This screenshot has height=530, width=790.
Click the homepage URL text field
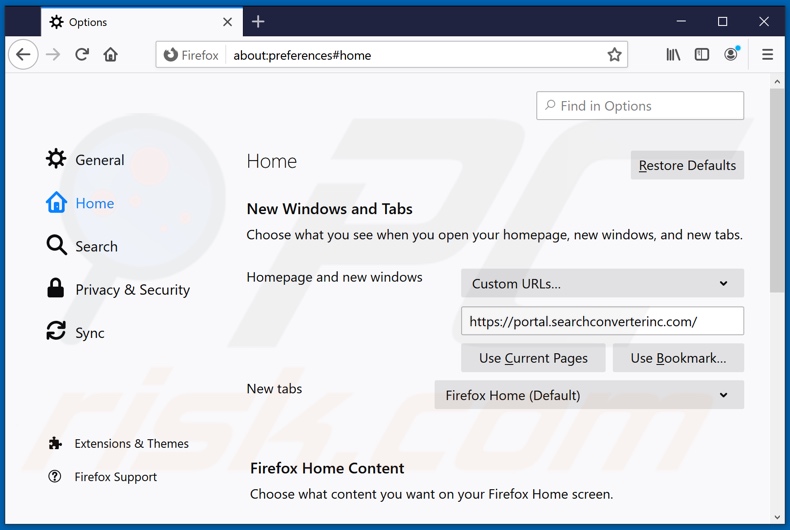coord(602,321)
